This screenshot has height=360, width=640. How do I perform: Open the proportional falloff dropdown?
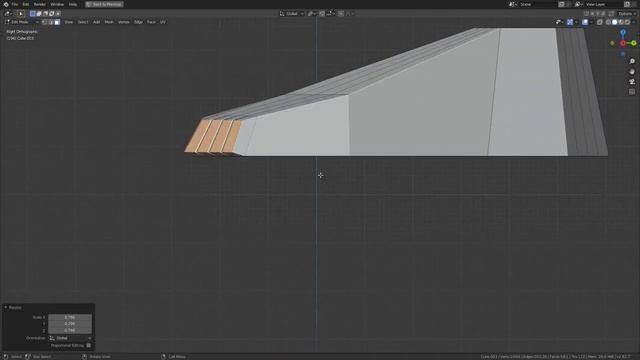[350, 14]
